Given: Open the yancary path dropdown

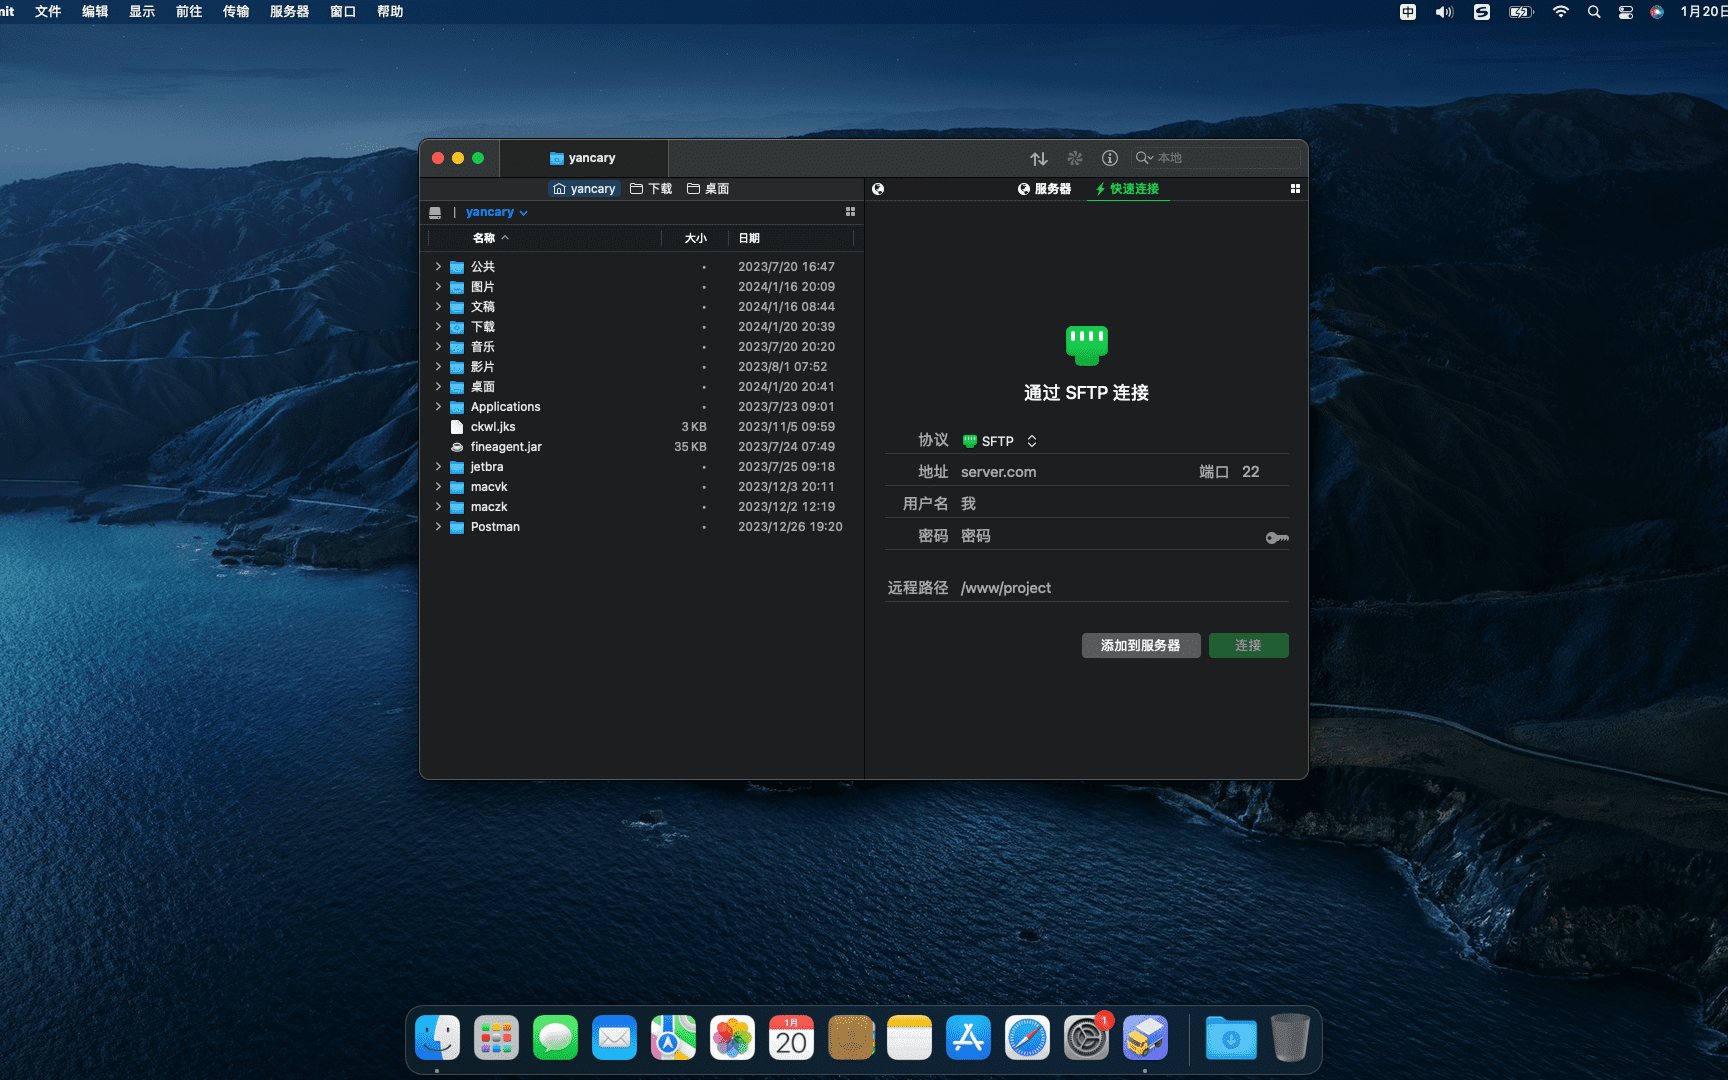Looking at the screenshot, I should [x=496, y=212].
